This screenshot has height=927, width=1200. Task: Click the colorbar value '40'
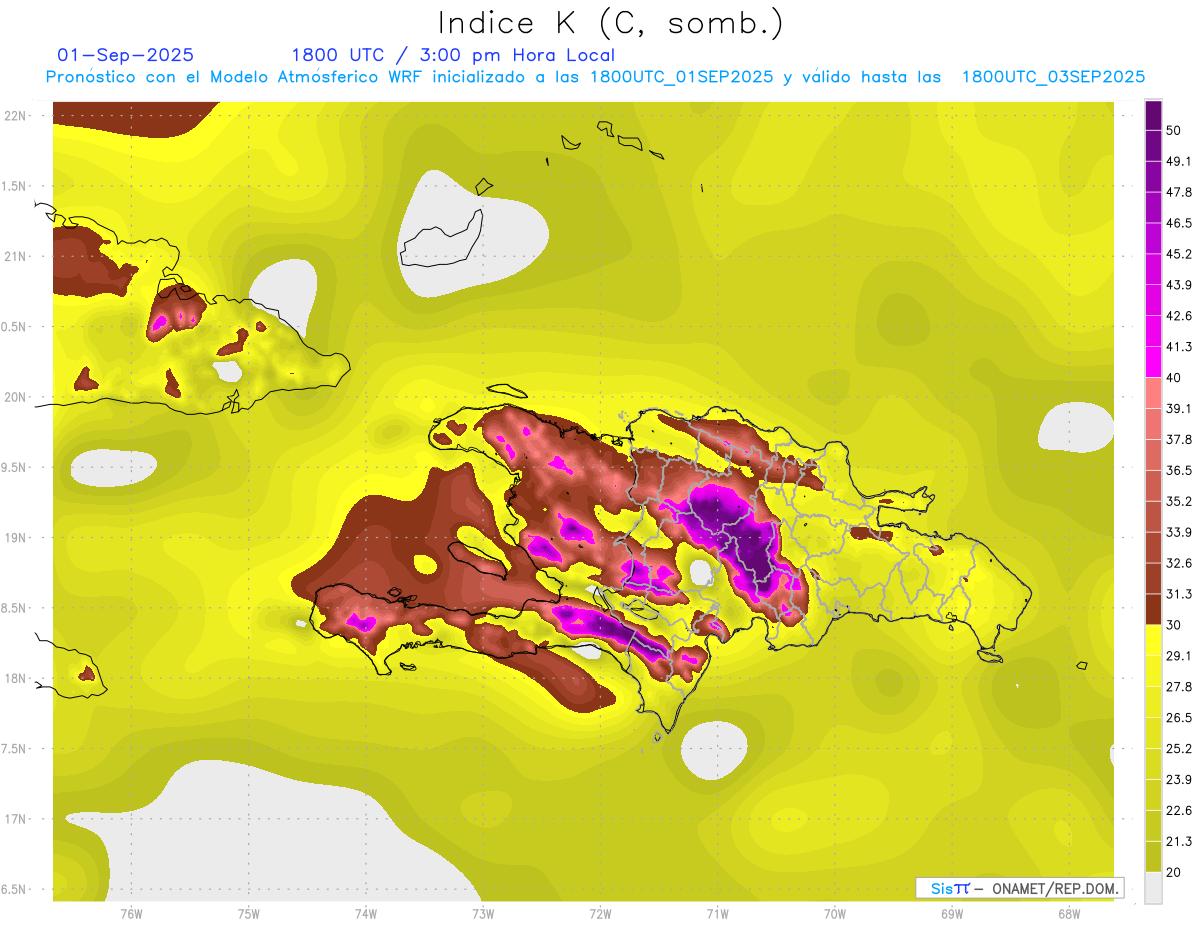click(1175, 377)
